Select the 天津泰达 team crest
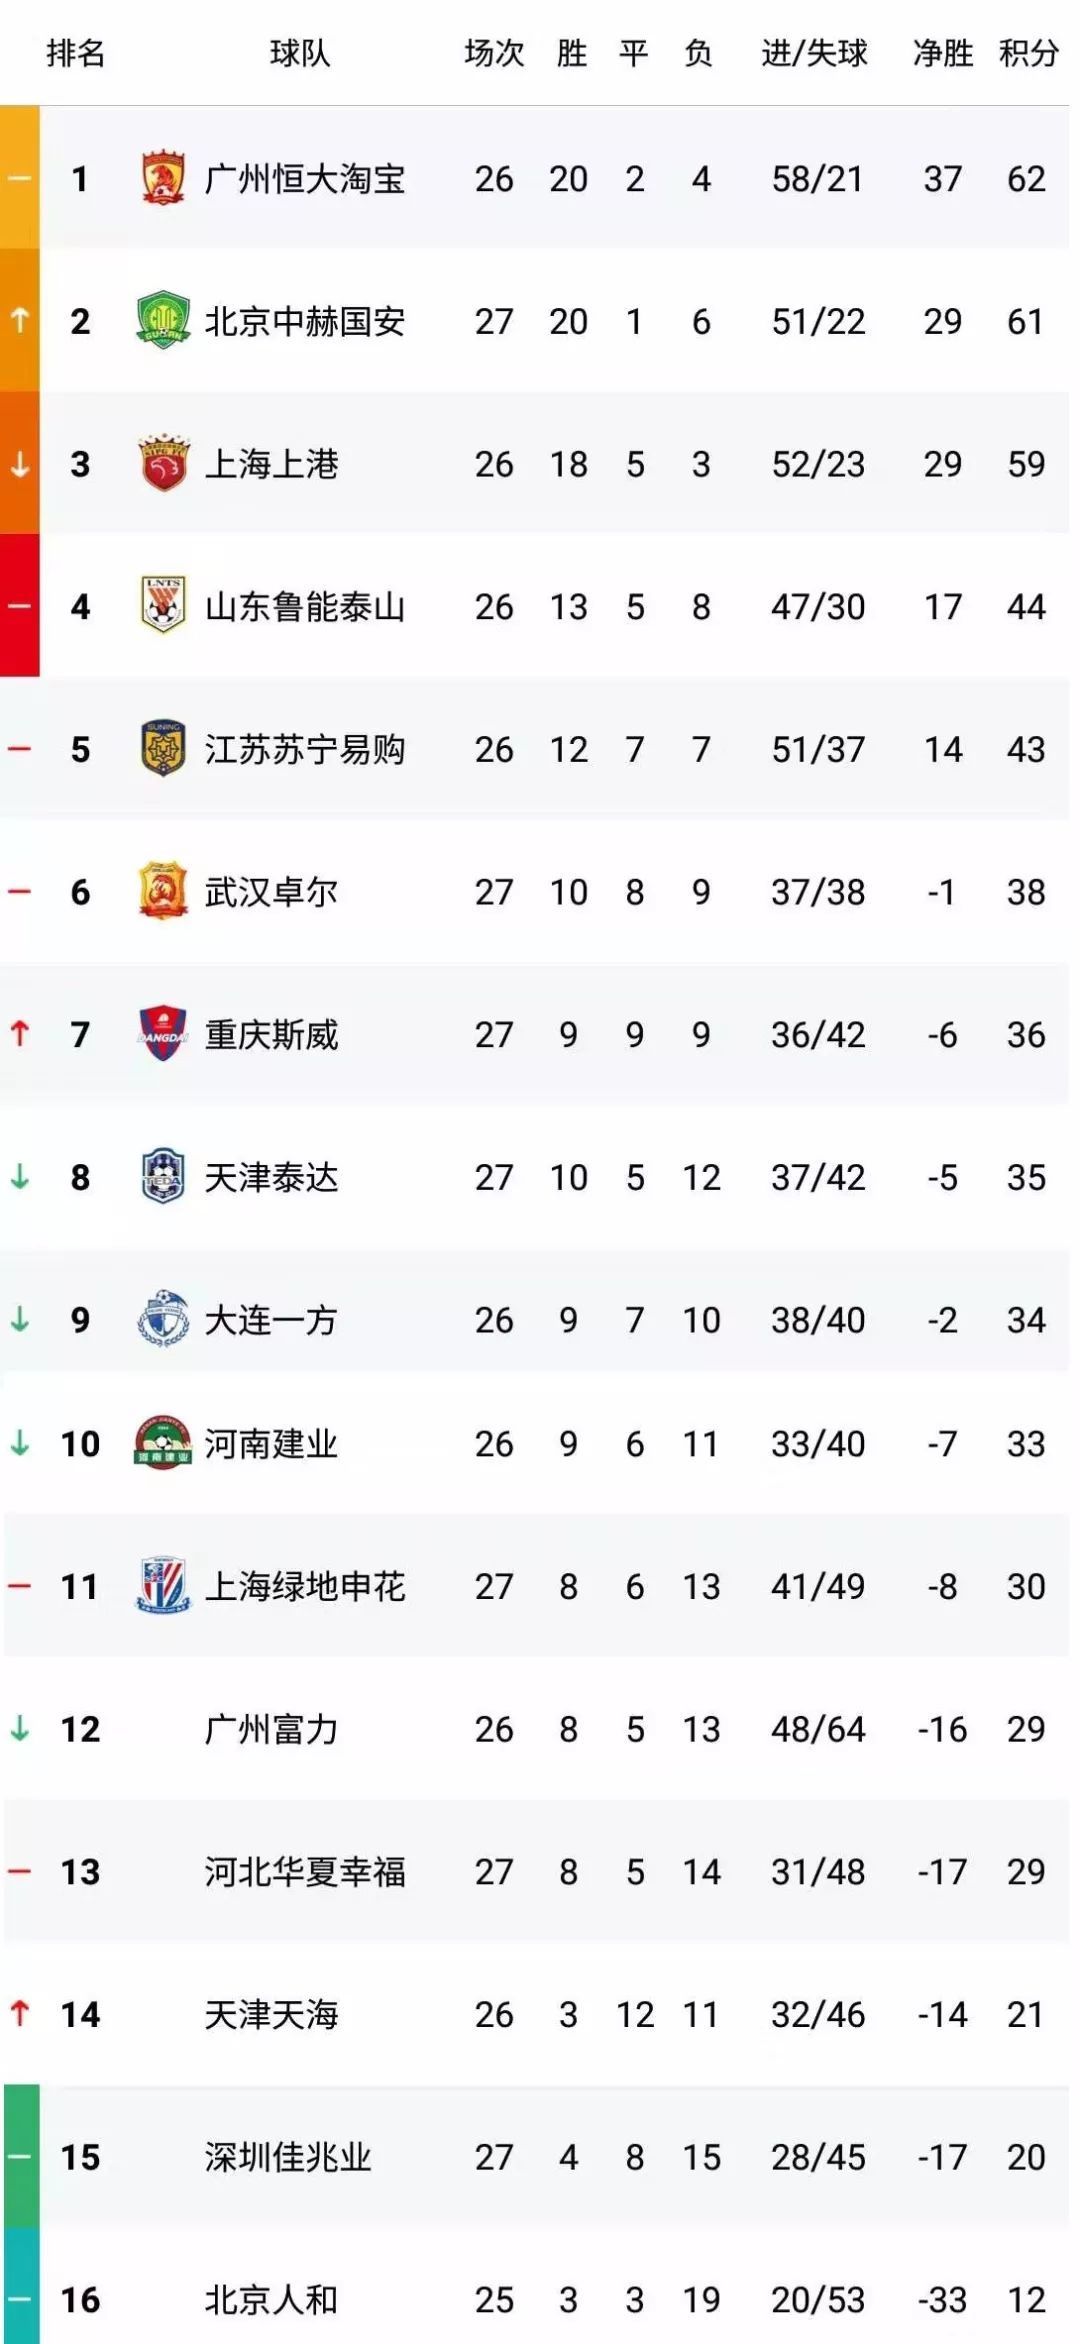Screen dimensions: 1080x2344 163,1176
